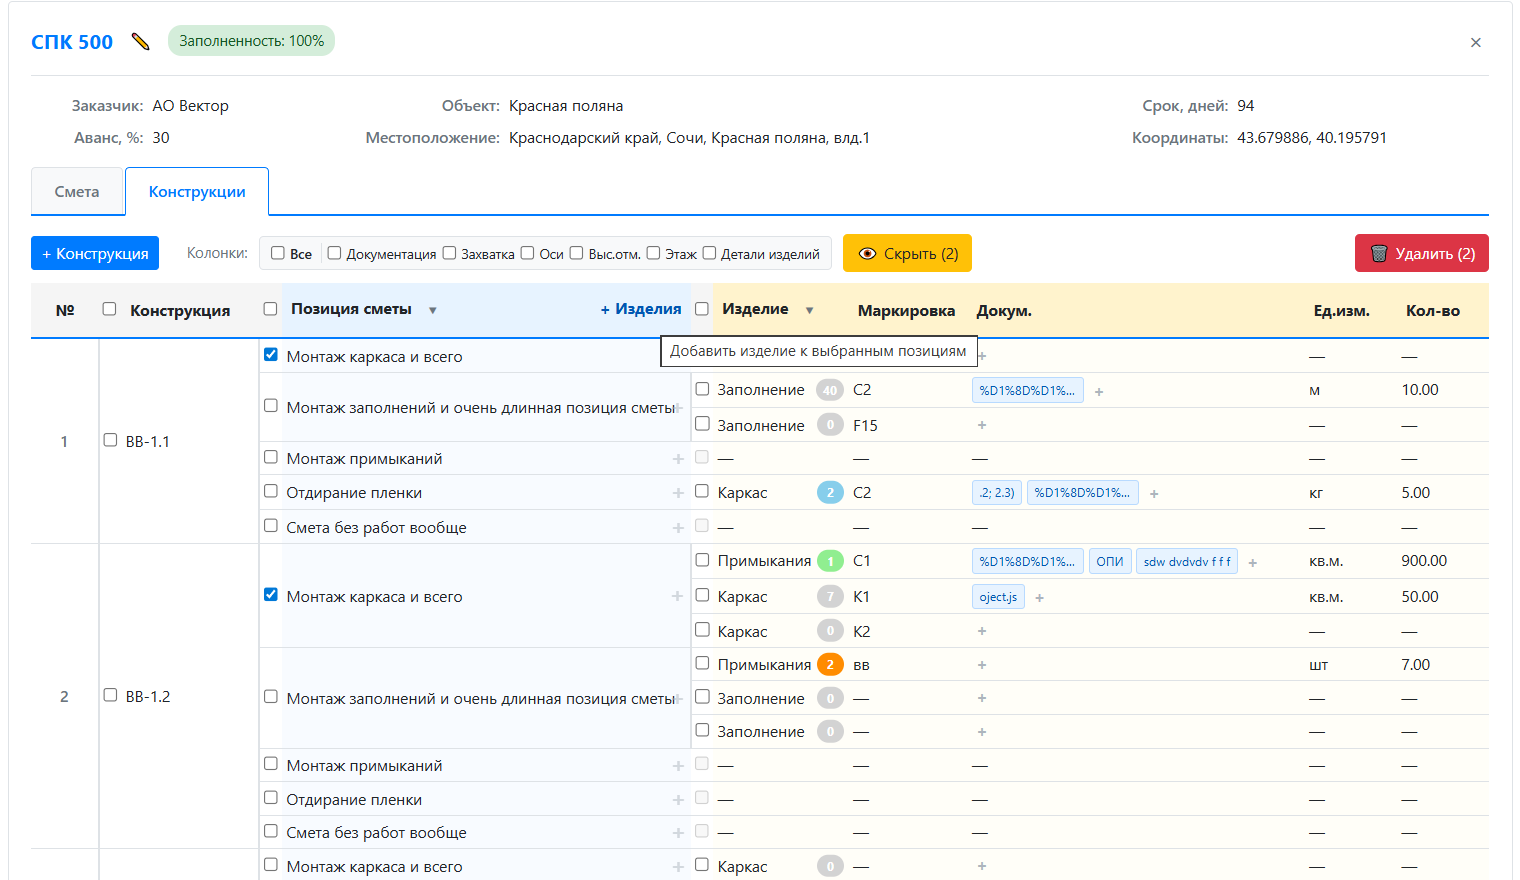1520x880 pixels.
Task: Select the Конструкции tab
Action: click(x=197, y=192)
